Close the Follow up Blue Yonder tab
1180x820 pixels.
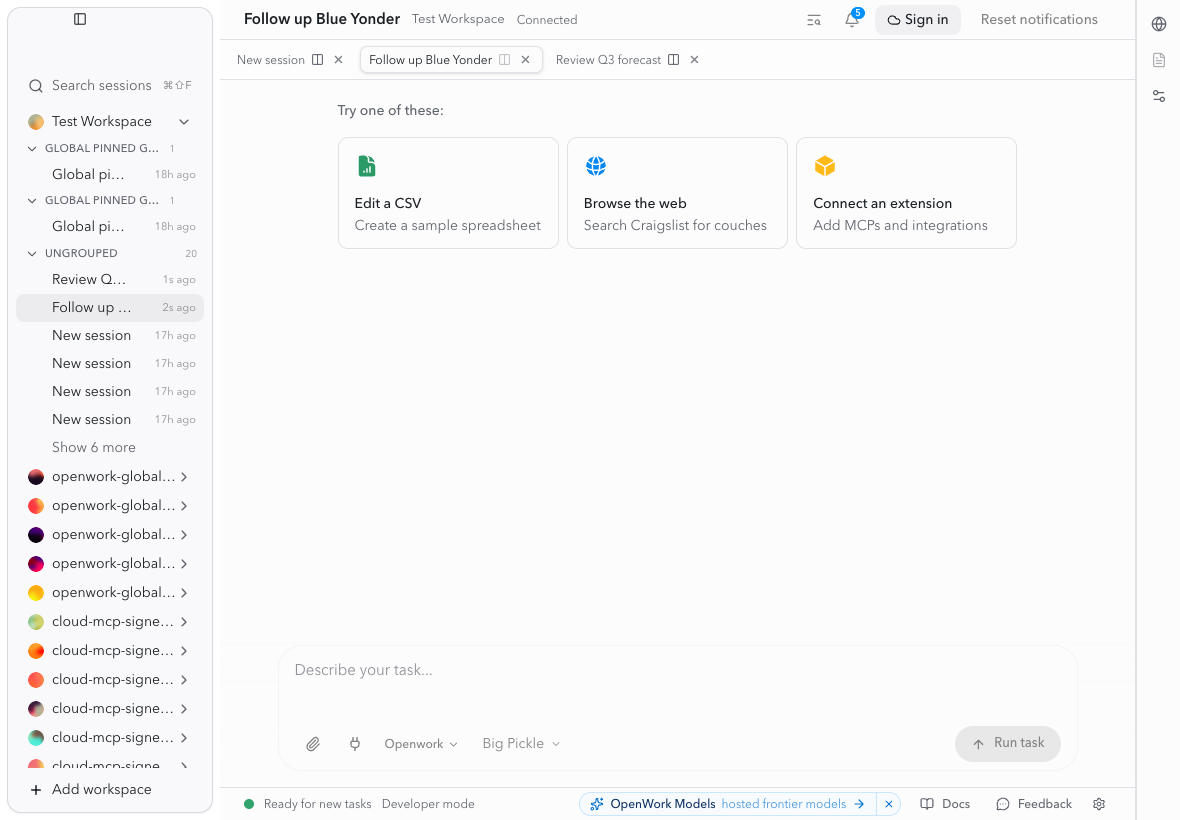525,59
